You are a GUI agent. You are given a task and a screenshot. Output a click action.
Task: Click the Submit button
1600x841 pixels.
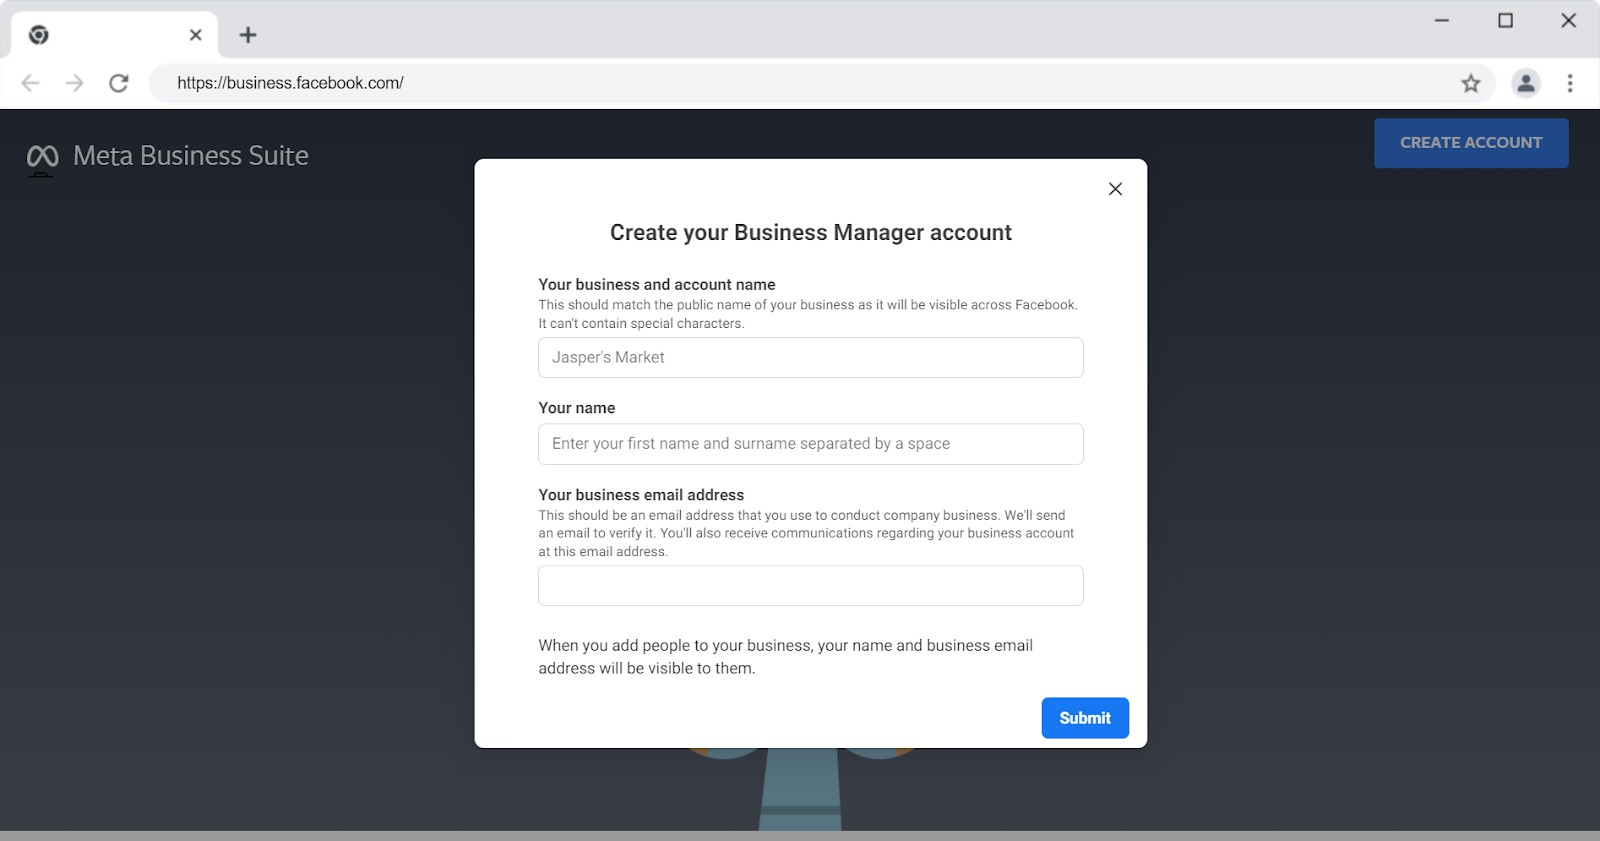[x=1085, y=718]
